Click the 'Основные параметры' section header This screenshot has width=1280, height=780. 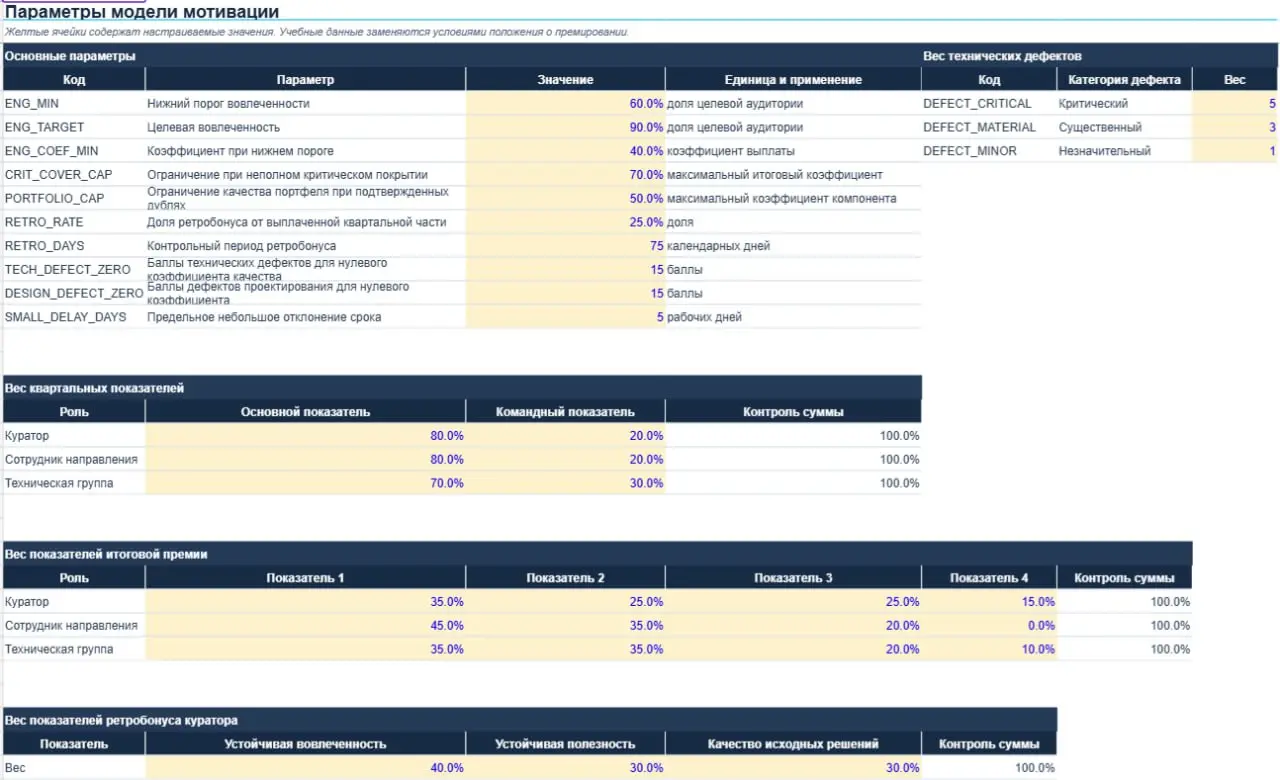pyautogui.click(x=70, y=57)
